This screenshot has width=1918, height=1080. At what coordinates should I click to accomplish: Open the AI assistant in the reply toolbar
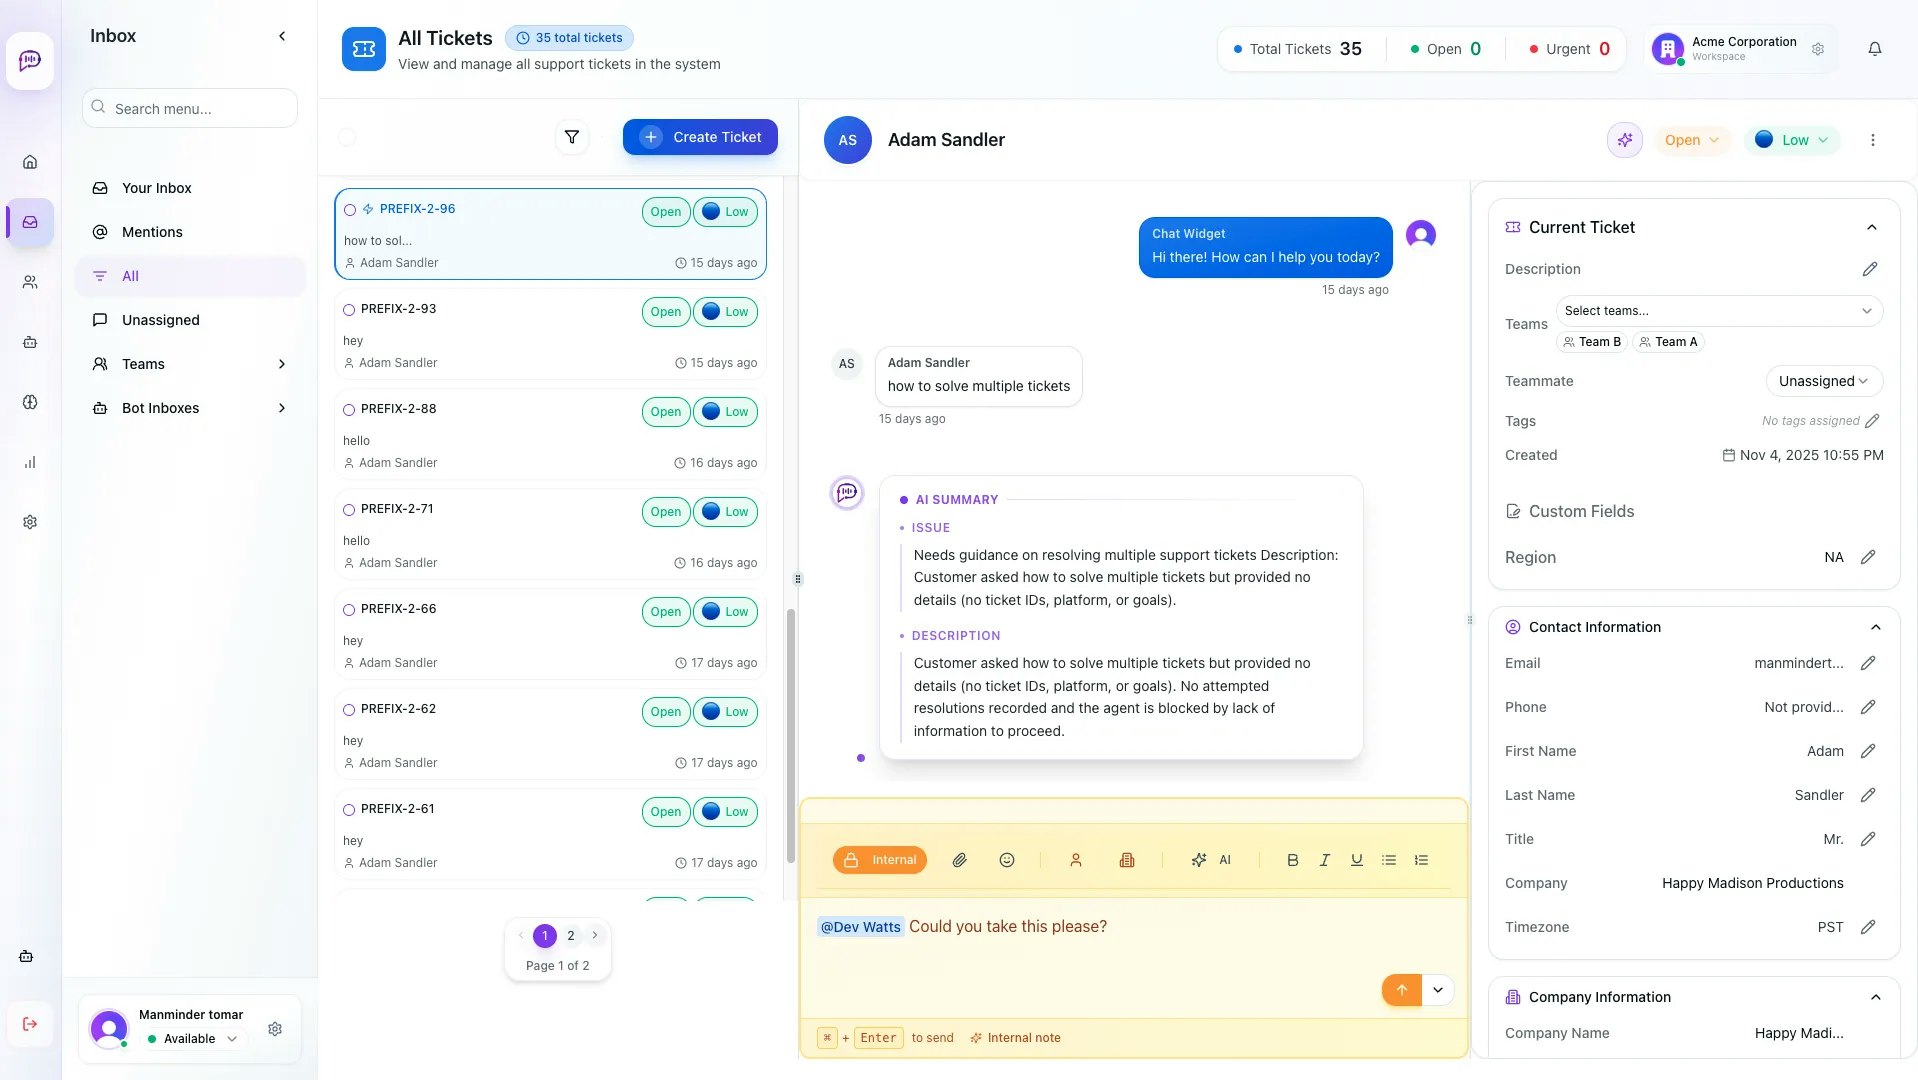[x=1212, y=859]
